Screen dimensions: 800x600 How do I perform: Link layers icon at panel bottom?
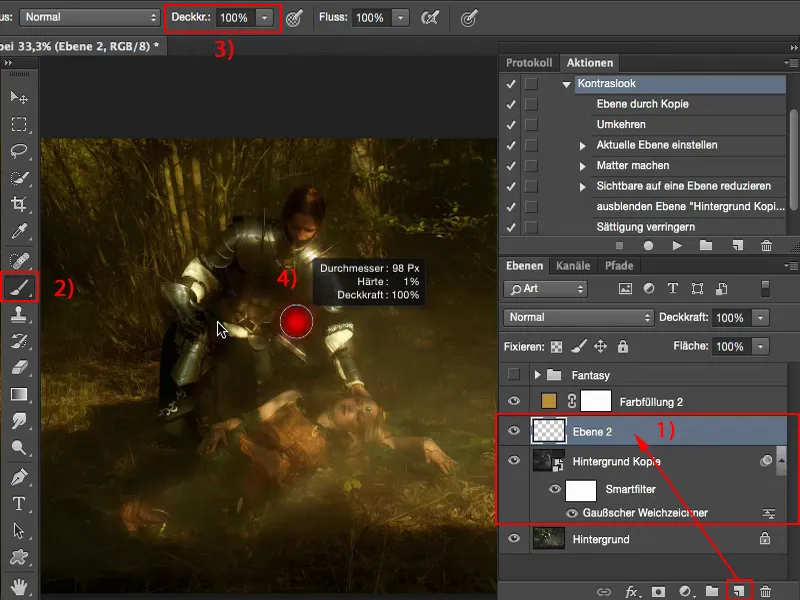[604, 592]
